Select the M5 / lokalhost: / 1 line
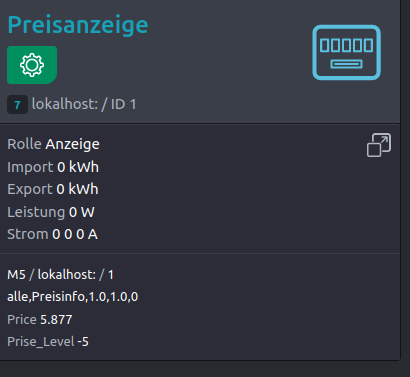The height and width of the screenshot is (377, 410). [x=60, y=275]
